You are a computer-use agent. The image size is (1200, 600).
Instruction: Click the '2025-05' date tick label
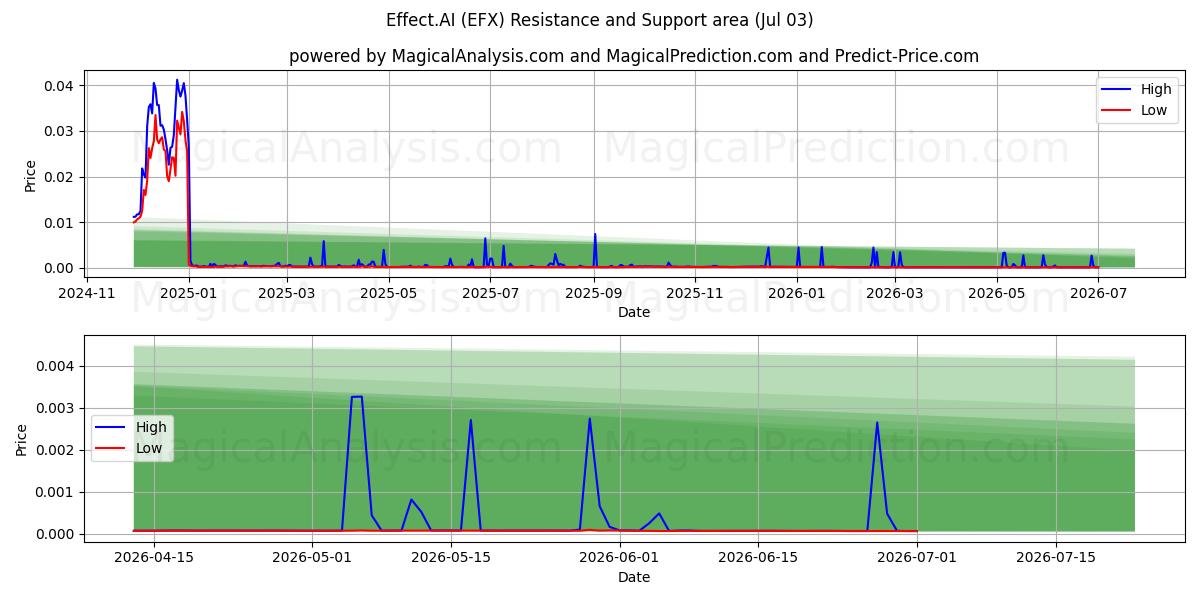388,293
